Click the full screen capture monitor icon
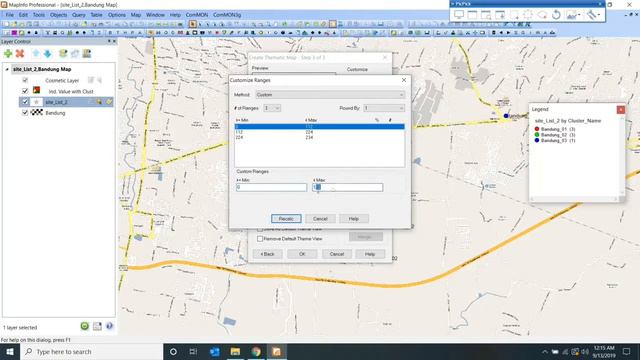This screenshot has width=640, height=360. point(459,15)
